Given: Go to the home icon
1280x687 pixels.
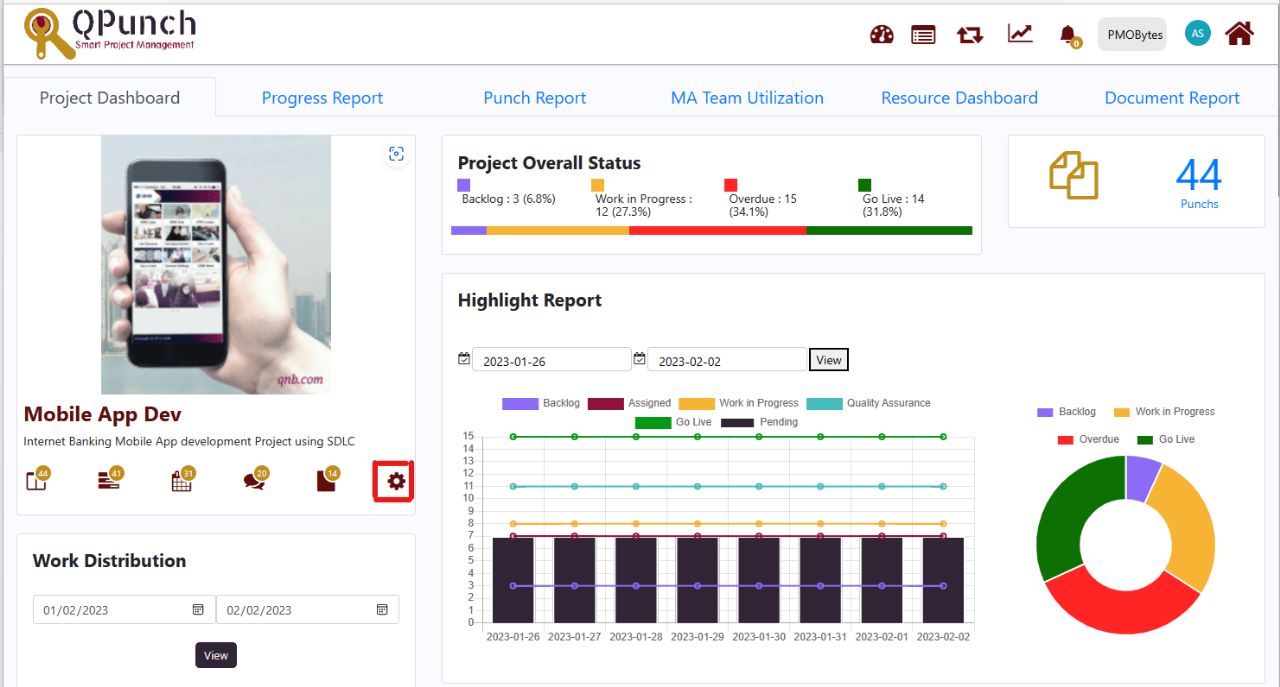Looking at the screenshot, I should (x=1239, y=34).
